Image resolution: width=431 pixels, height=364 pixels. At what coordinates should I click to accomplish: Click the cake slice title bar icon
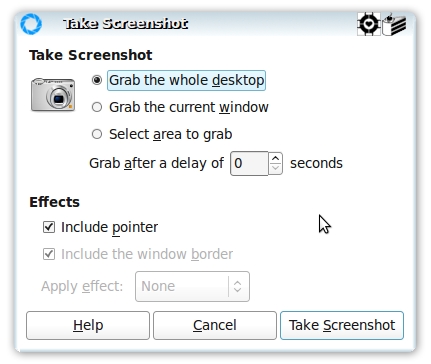[394, 24]
